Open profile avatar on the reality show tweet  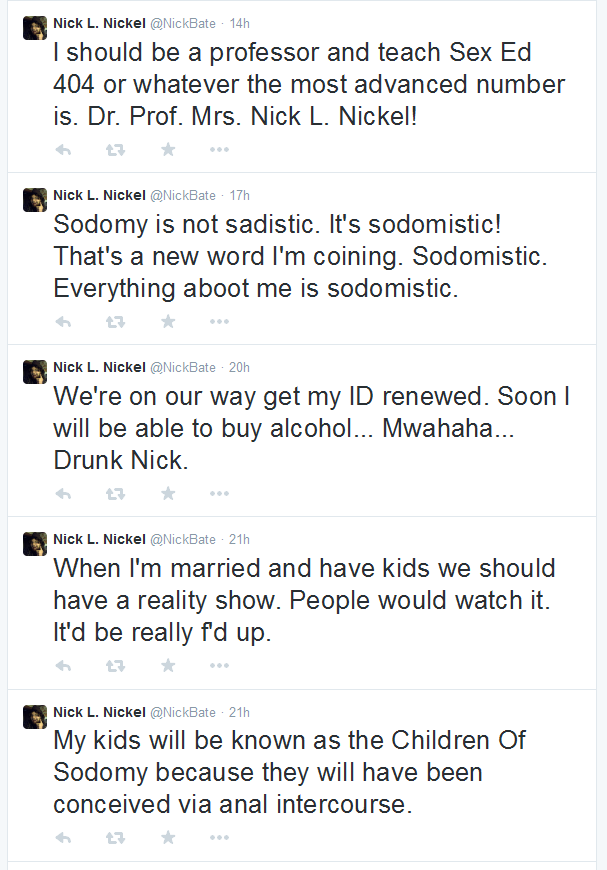[x=34, y=544]
